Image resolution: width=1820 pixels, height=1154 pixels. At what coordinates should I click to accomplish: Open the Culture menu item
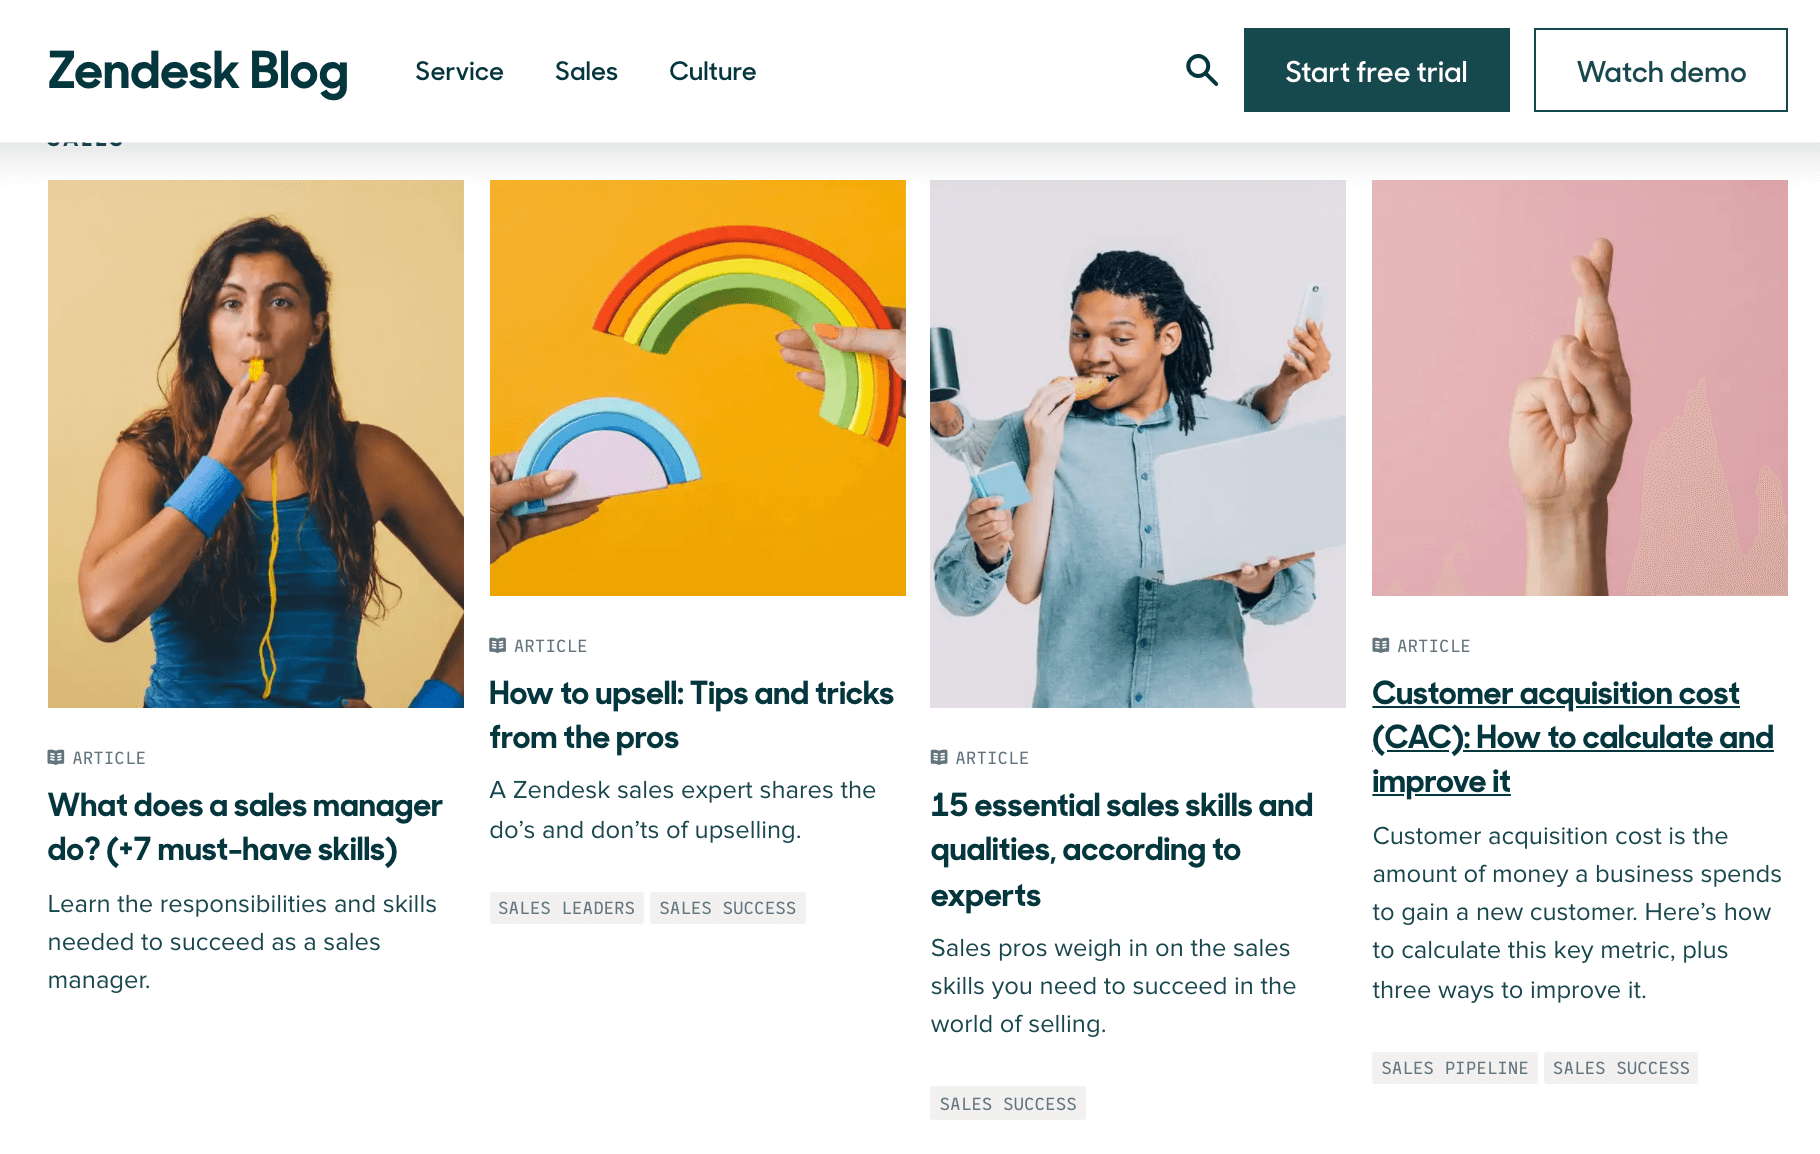pos(712,72)
